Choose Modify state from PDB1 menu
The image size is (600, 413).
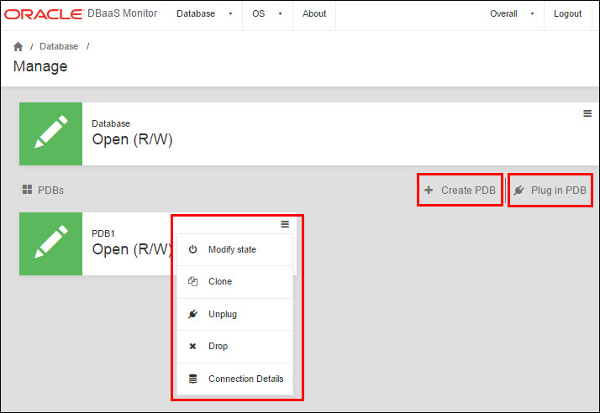[235, 250]
